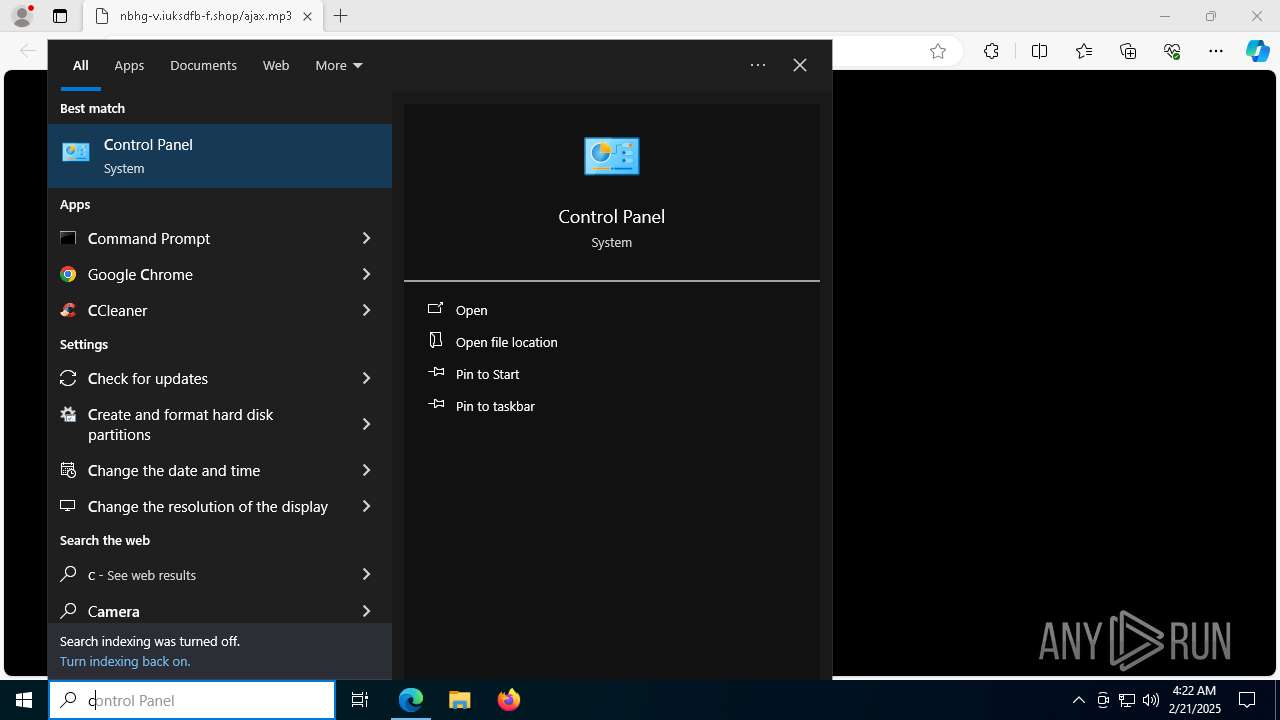The image size is (1280, 720).
Task: Open Edge favorites star-list icon
Action: click(1084, 51)
